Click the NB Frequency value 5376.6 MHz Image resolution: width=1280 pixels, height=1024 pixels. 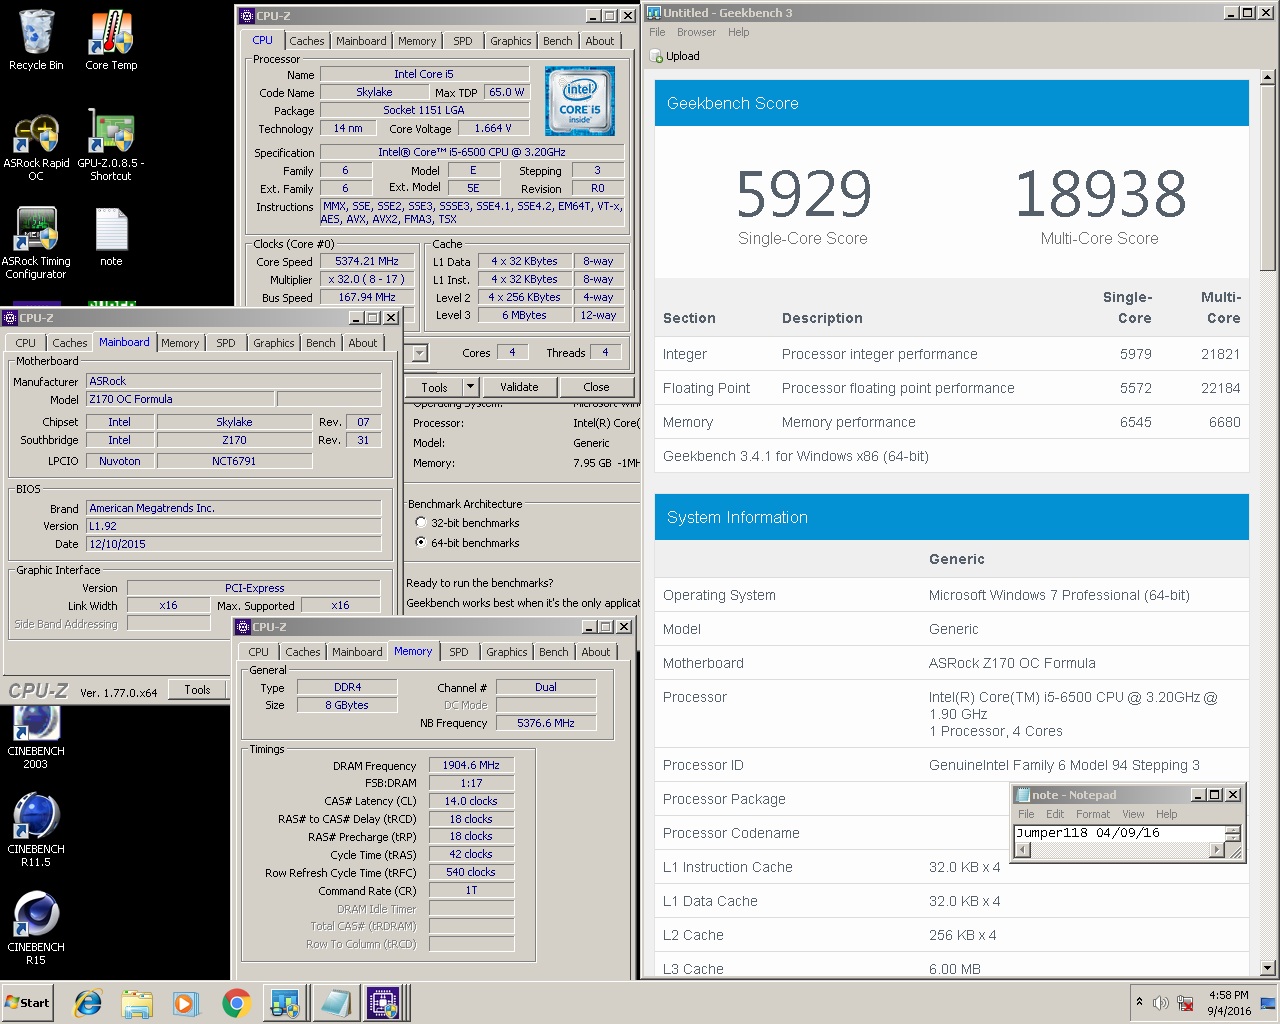(x=546, y=723)
